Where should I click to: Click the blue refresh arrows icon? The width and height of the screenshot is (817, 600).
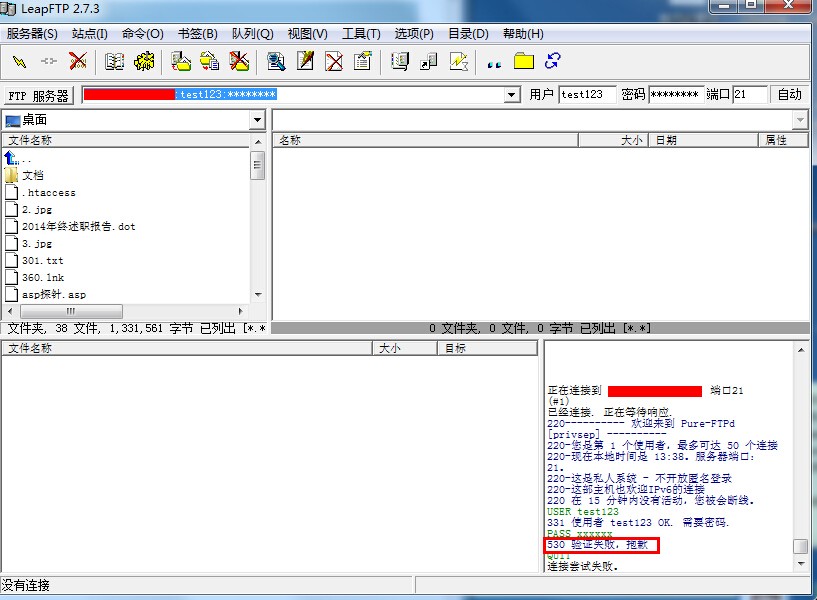pyautogui.click(x=552, y=61)
